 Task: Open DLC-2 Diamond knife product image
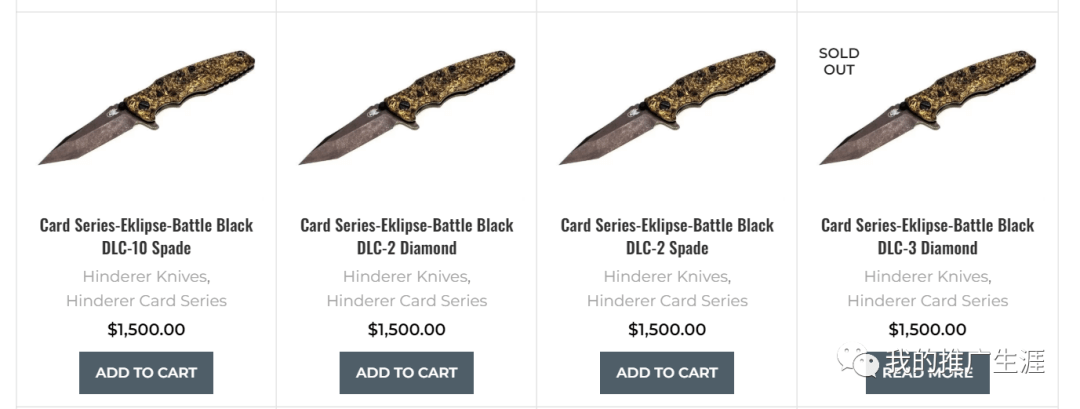[406, 107]
